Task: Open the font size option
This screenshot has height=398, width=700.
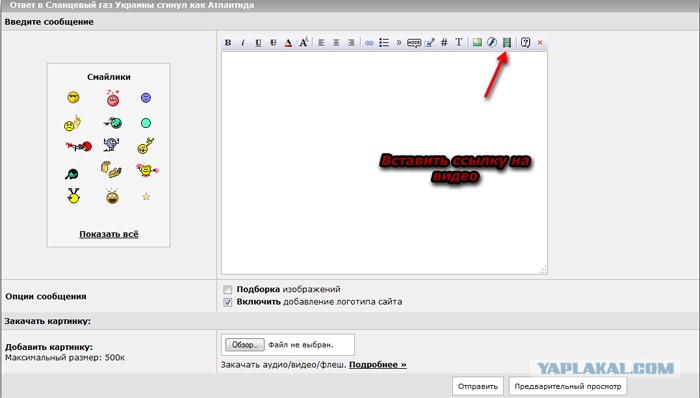Action: coord(304,42)
